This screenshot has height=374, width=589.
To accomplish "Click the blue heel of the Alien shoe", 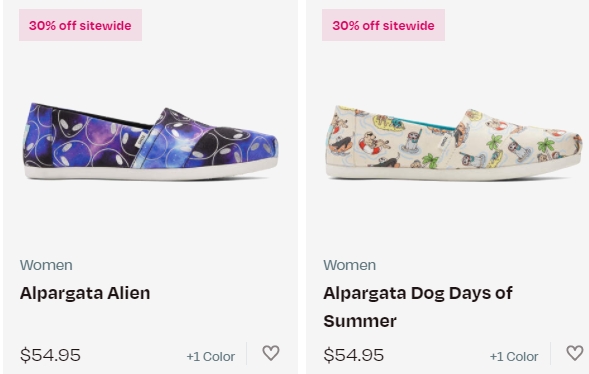I will pyautogui.click(x=36, y=135).
